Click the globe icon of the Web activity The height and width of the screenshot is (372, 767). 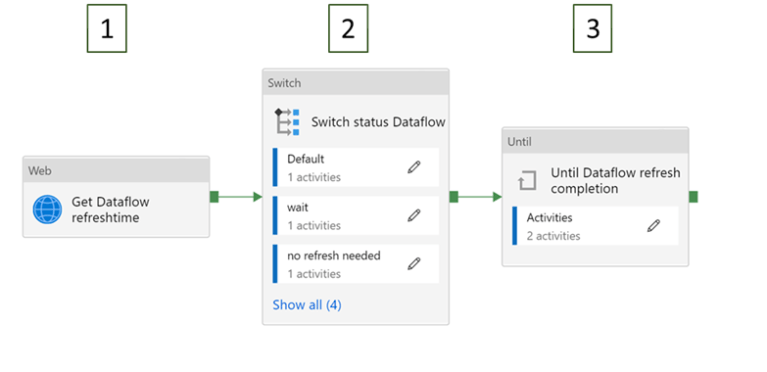click(47, 209)
